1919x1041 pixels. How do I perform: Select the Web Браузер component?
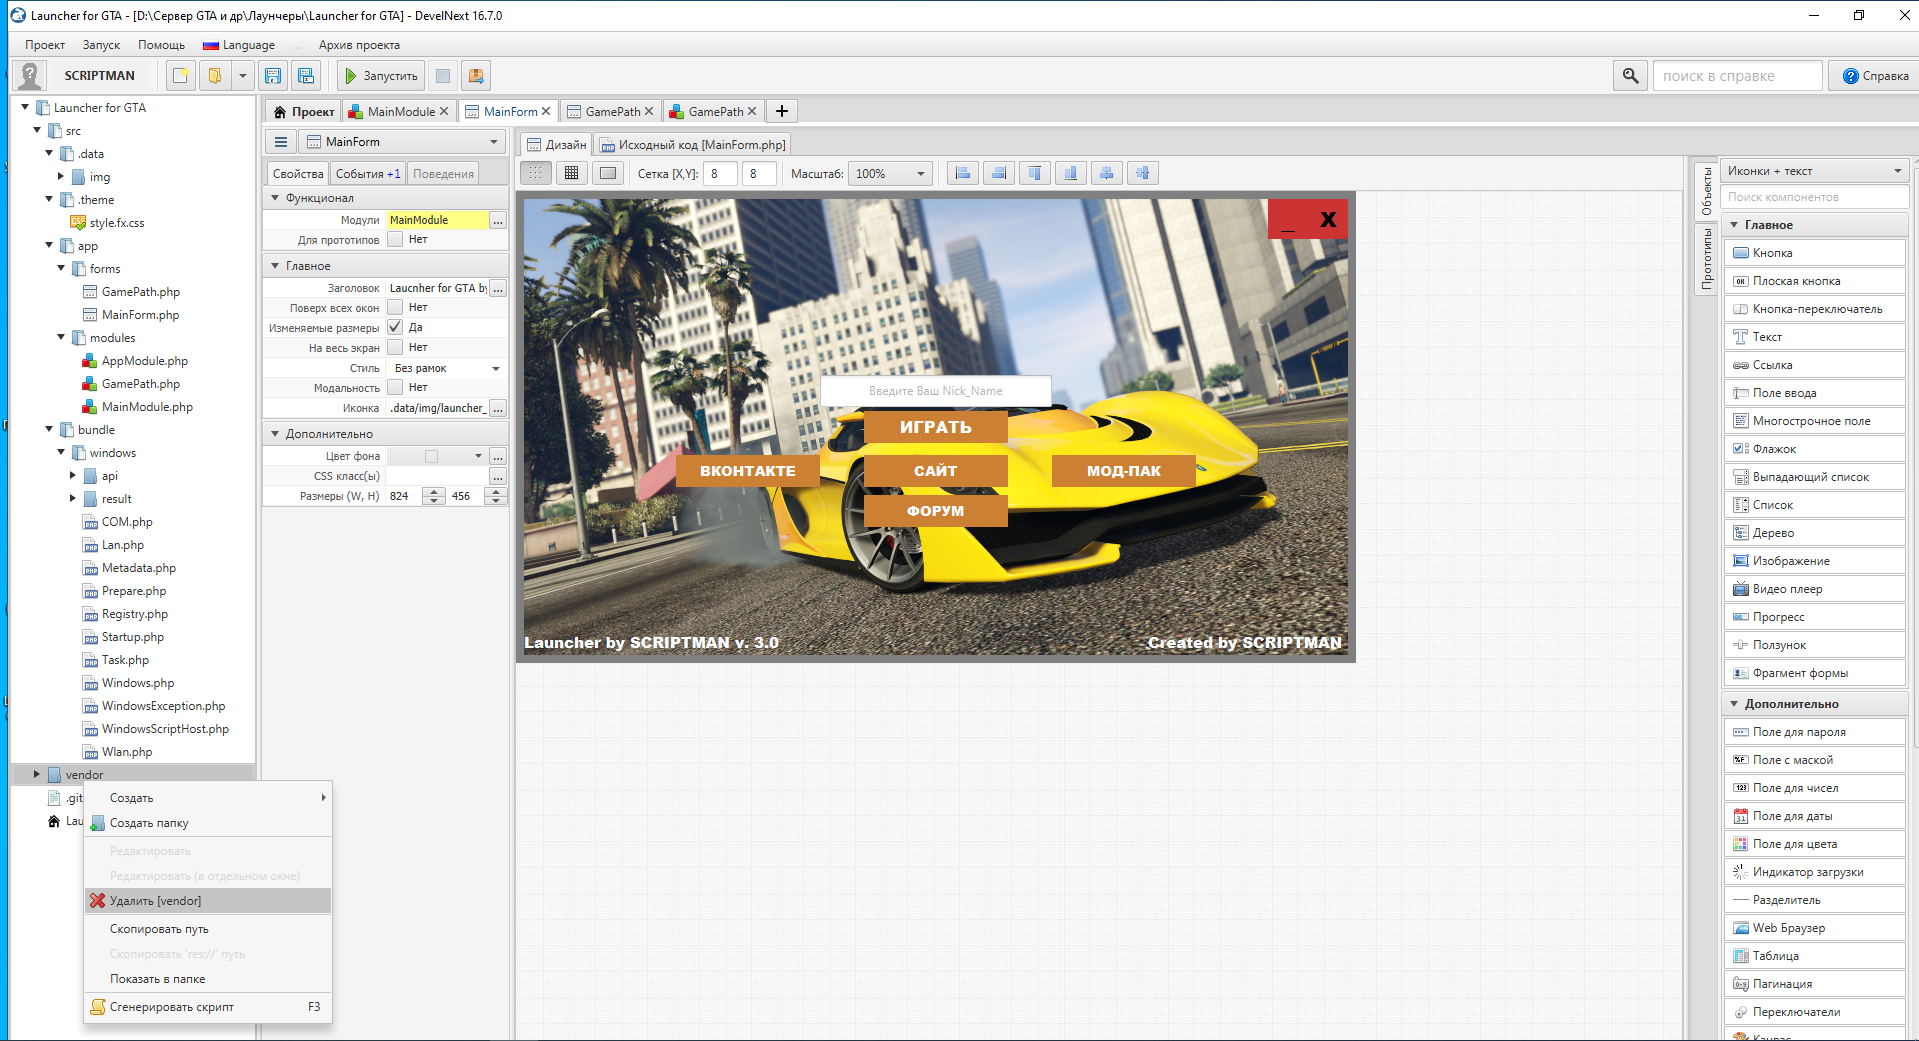tap(1814, 928)
